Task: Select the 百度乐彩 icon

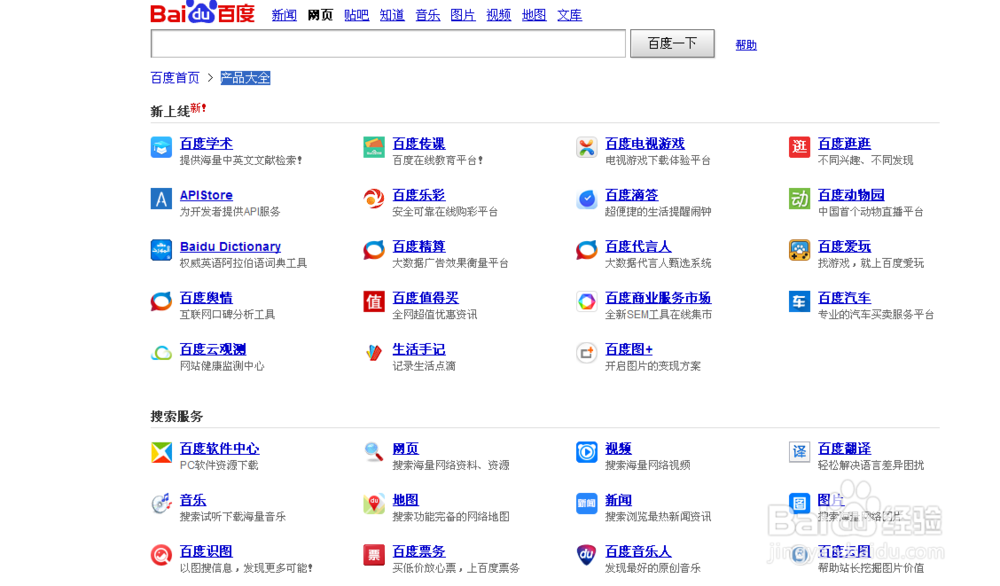Action: coord(373,198)
